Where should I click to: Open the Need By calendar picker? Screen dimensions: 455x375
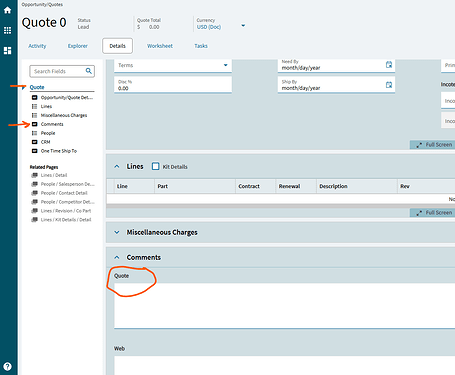coord(389,65)
